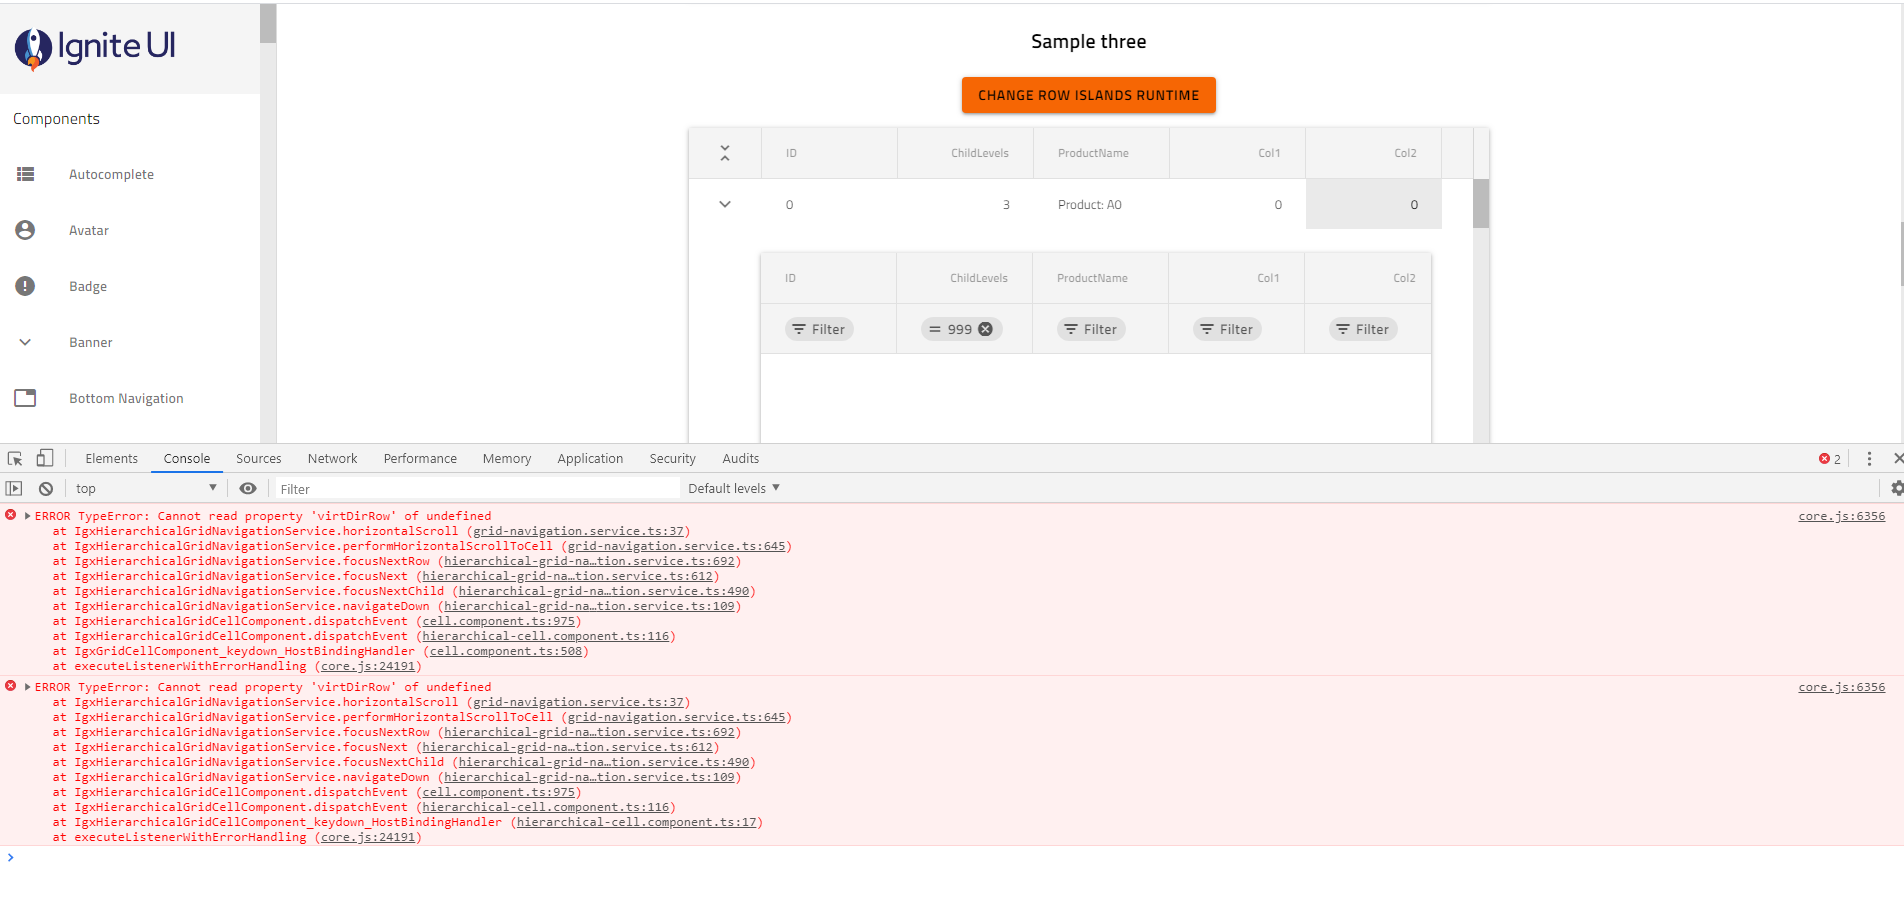Open the DevTools three-dot customize menu
This screenshot has height=904, width=1904.
[1869, 457]
